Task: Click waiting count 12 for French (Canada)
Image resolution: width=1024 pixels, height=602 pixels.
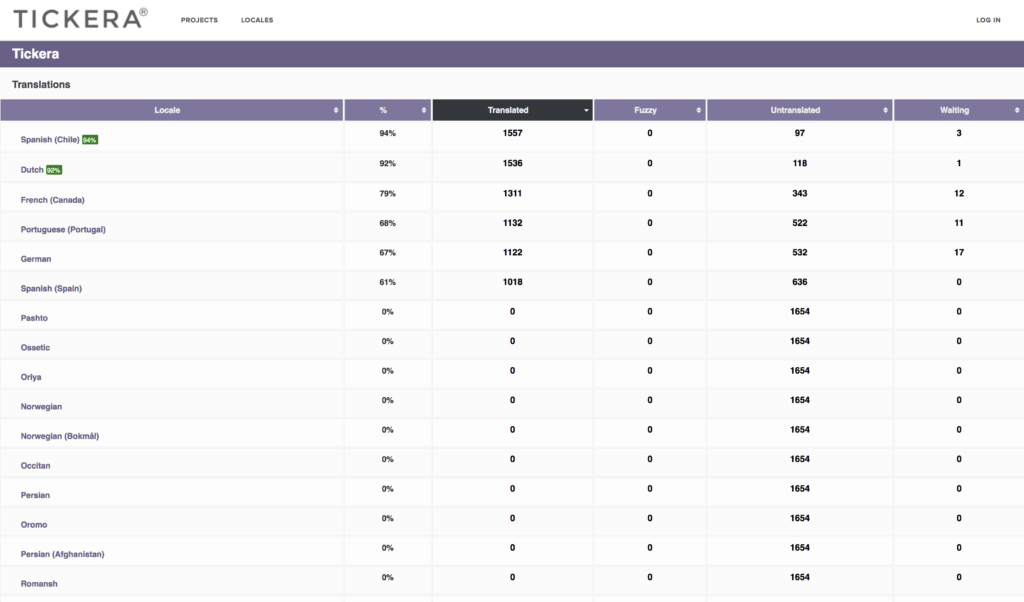Action: click(959, 193)
